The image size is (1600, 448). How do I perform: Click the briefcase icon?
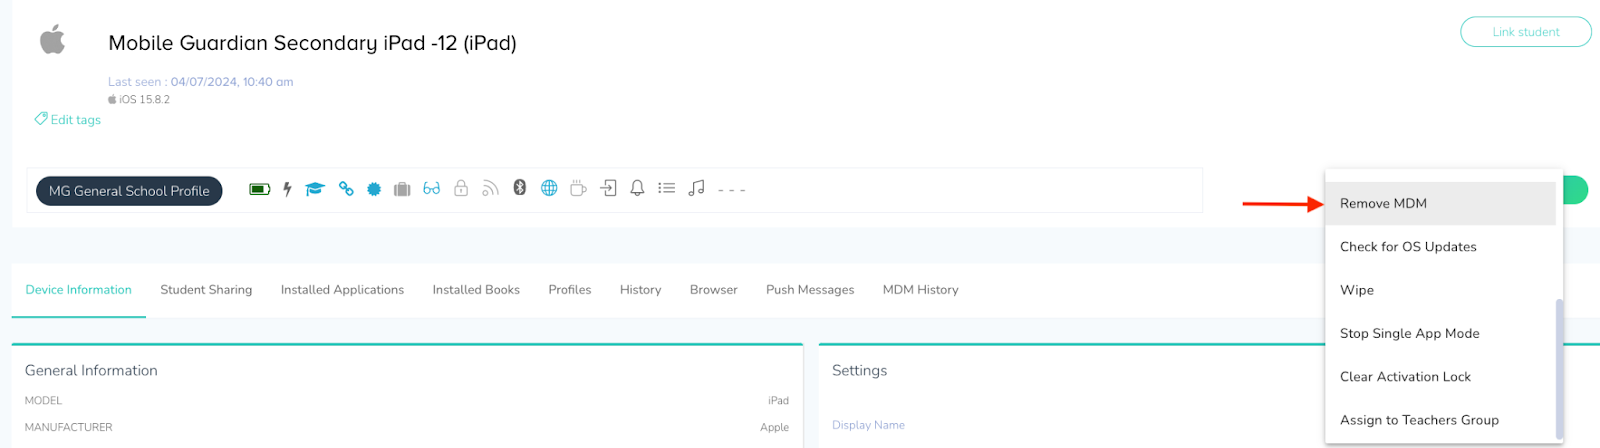coord(402,189)
